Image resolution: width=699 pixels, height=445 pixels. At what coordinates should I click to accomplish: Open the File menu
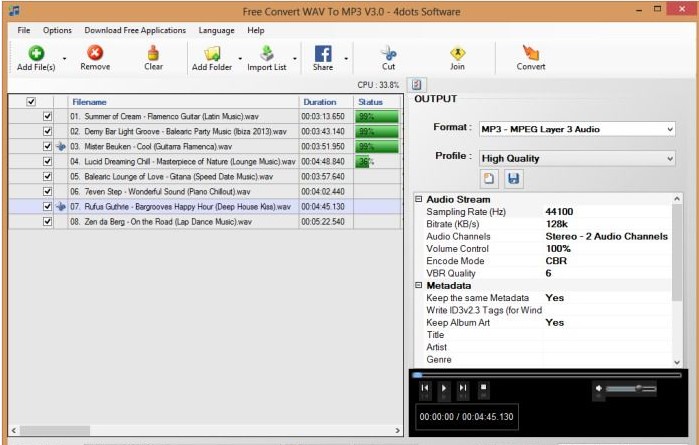(24, 30)
